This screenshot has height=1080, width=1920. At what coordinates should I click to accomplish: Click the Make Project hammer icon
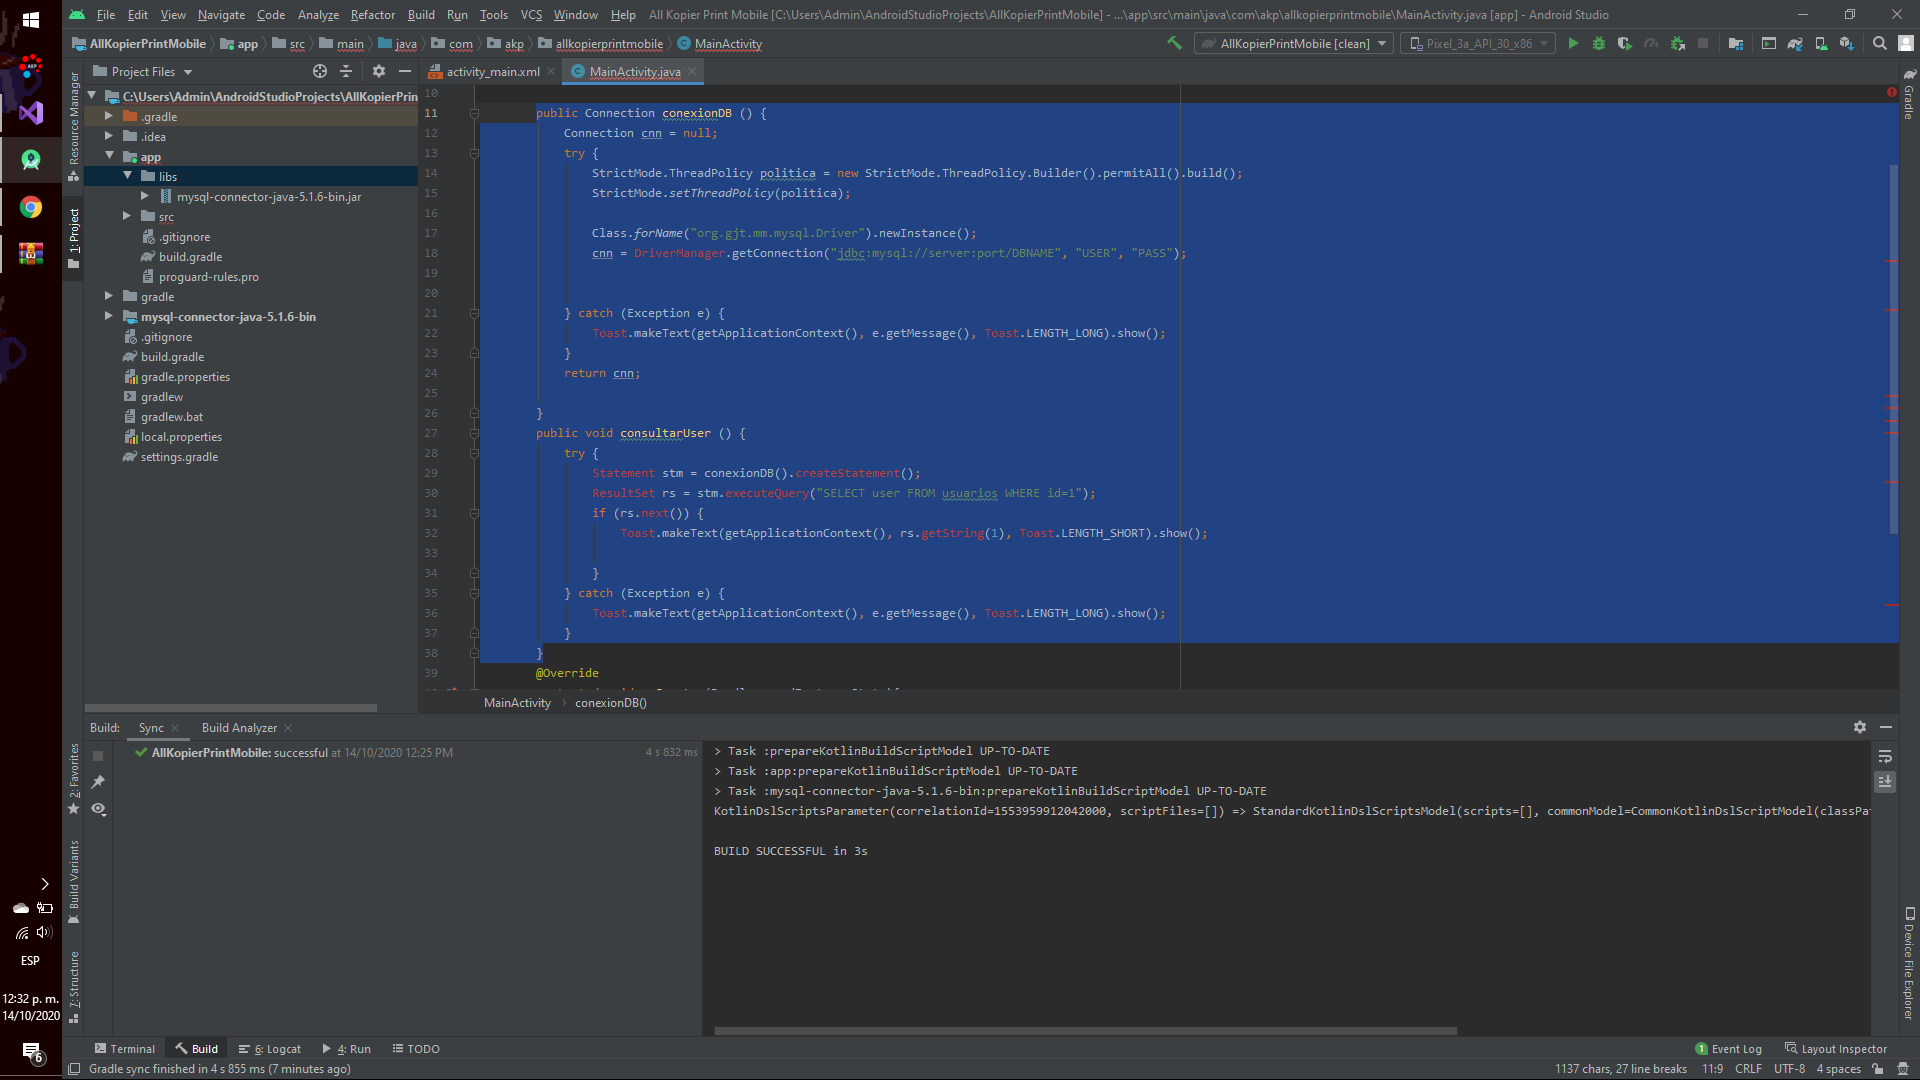point(1174,43)
